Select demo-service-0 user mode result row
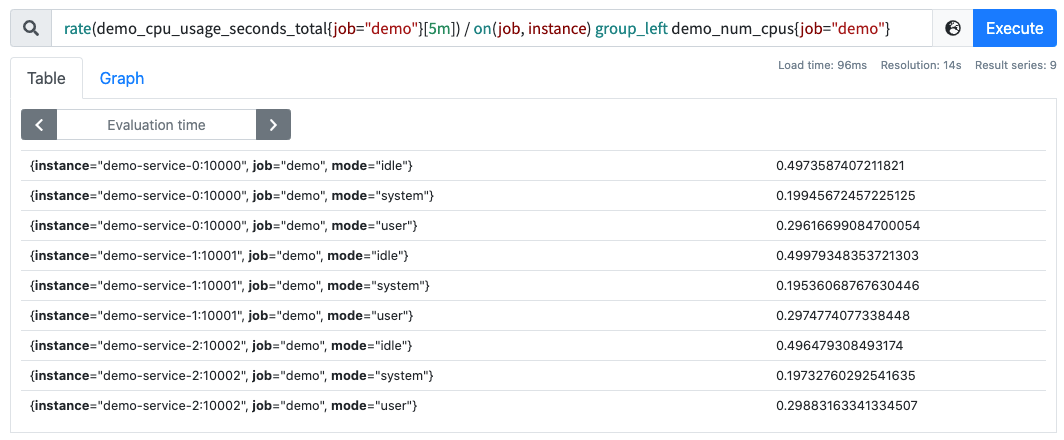1064x440 pixels. tap(533, 225)
